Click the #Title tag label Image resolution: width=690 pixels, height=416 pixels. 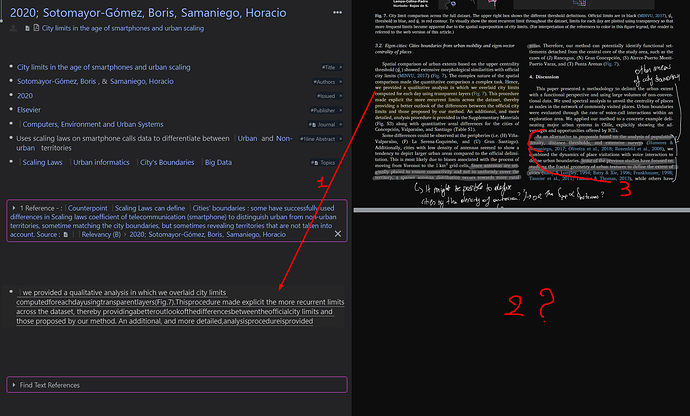[328, 67]
